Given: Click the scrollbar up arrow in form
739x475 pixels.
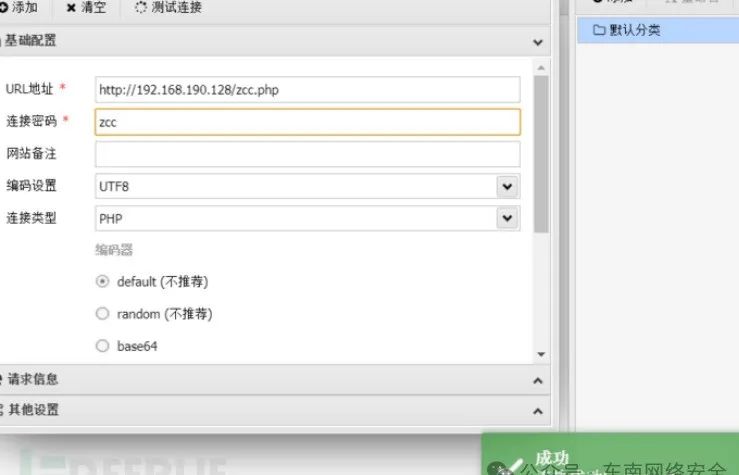Looking at the screenshot, I should point(541,68).
